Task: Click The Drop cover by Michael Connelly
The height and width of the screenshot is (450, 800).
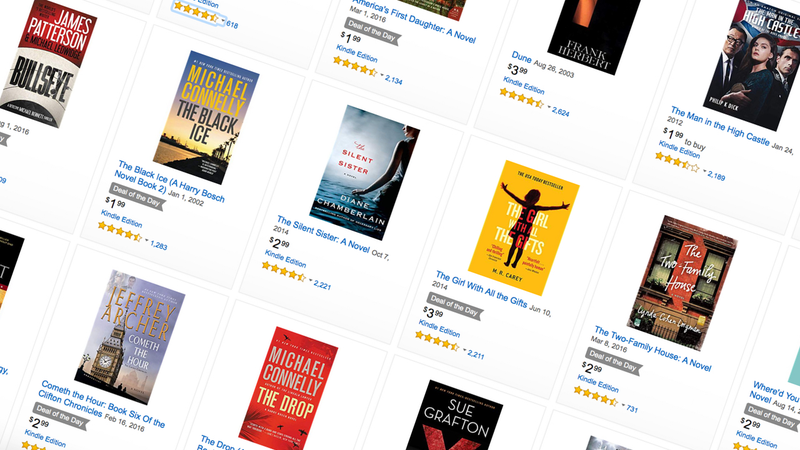Action: point(288,390)
